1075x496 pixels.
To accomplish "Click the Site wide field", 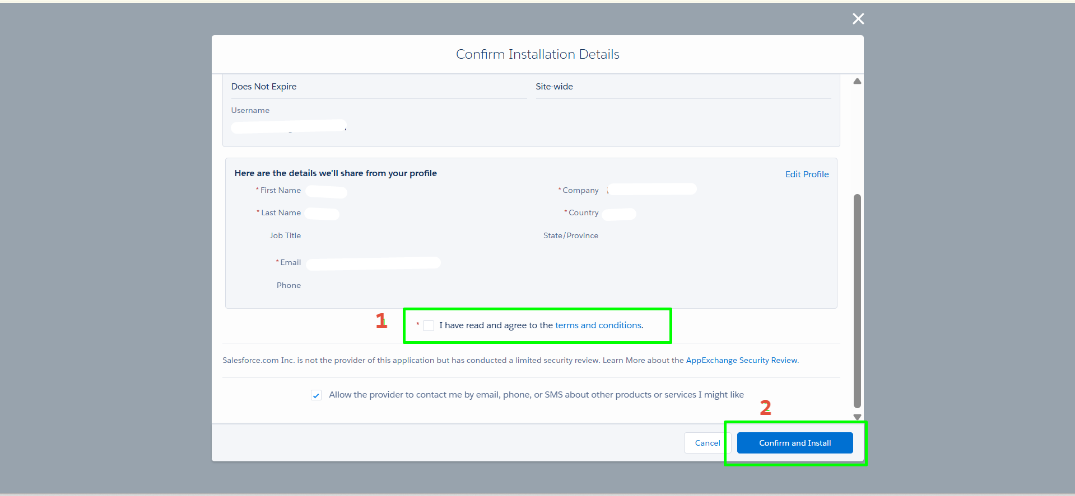I will click(x=555, y=87).
